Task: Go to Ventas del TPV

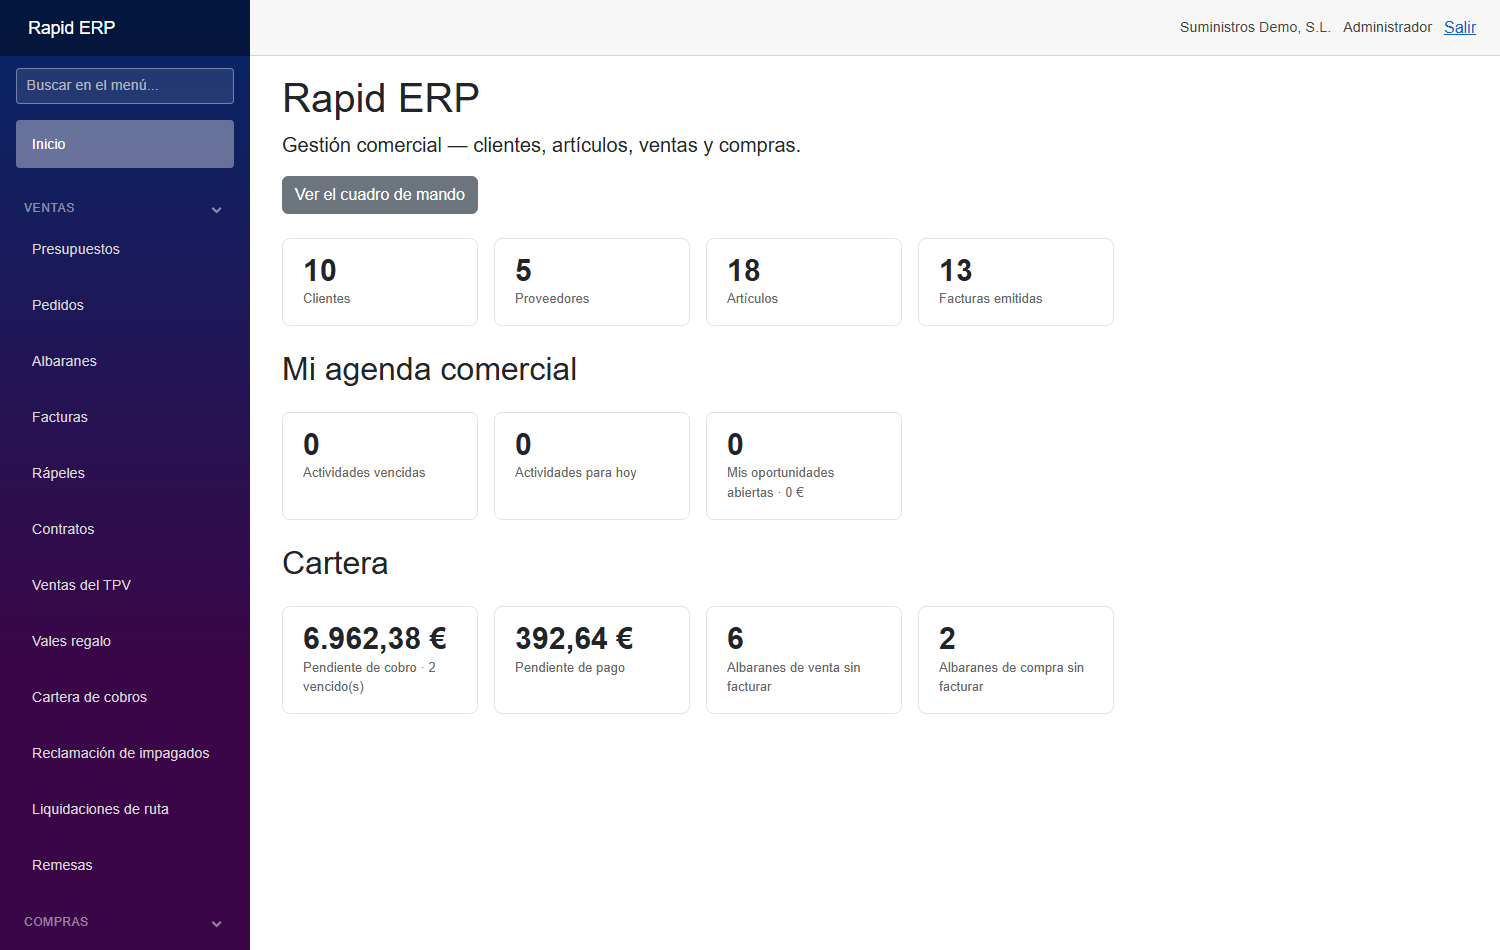Action: (x=125, y=585)
